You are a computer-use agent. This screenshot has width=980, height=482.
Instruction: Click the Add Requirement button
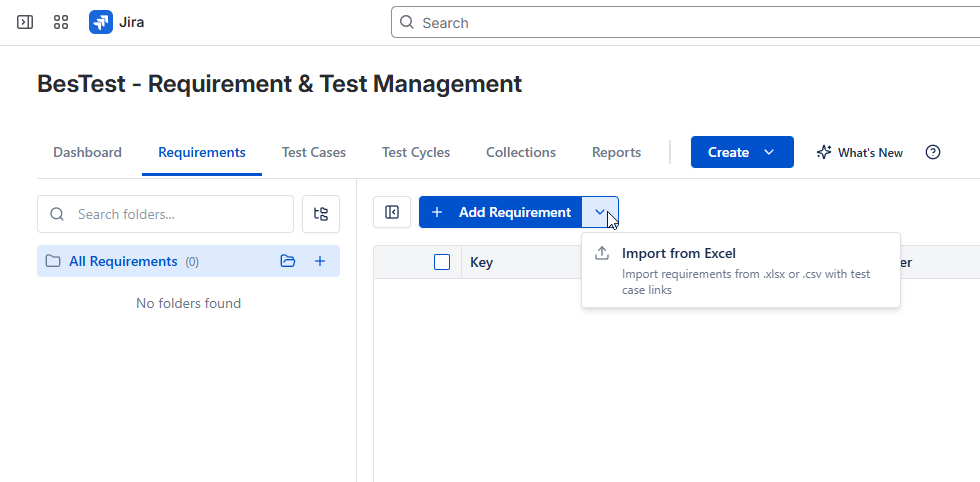[501, 212]
